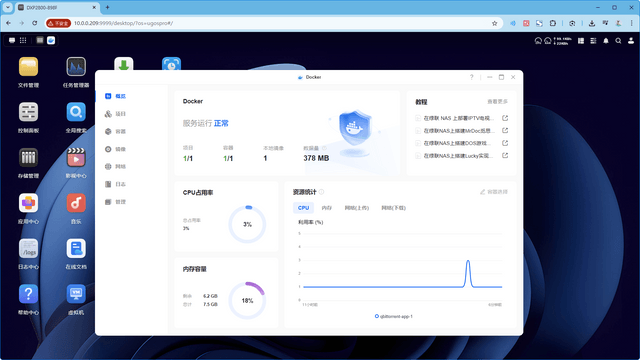Open the user account icon in NAS top bar

[631, 41]
